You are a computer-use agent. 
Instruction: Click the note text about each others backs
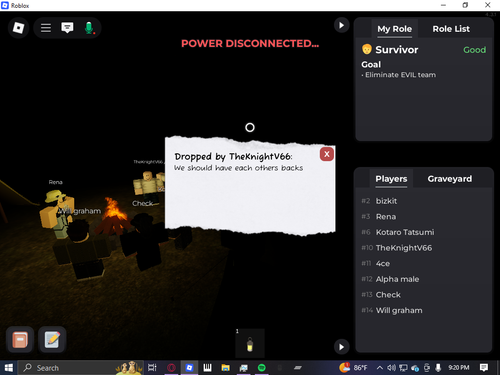pos(238,168)
